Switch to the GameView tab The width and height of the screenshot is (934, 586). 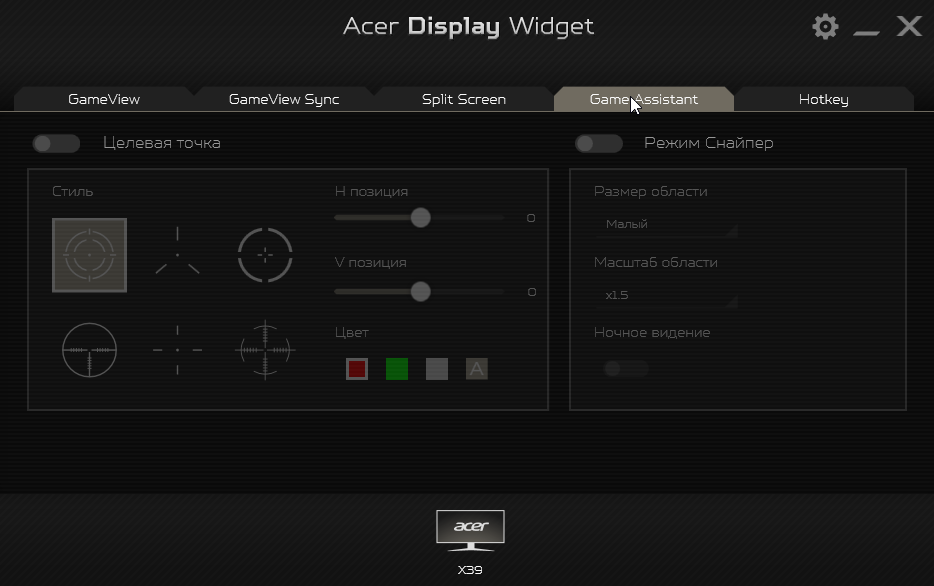tap(104, 99)
